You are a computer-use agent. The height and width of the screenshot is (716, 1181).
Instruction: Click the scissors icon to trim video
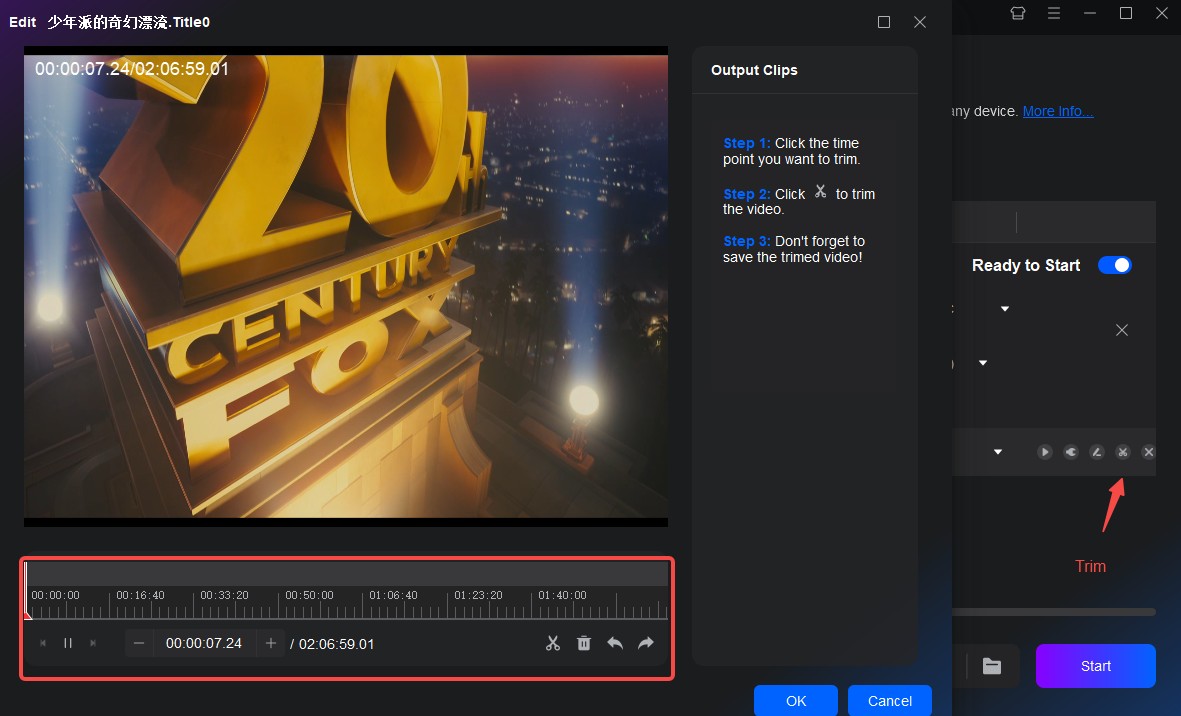coord(552,643)
